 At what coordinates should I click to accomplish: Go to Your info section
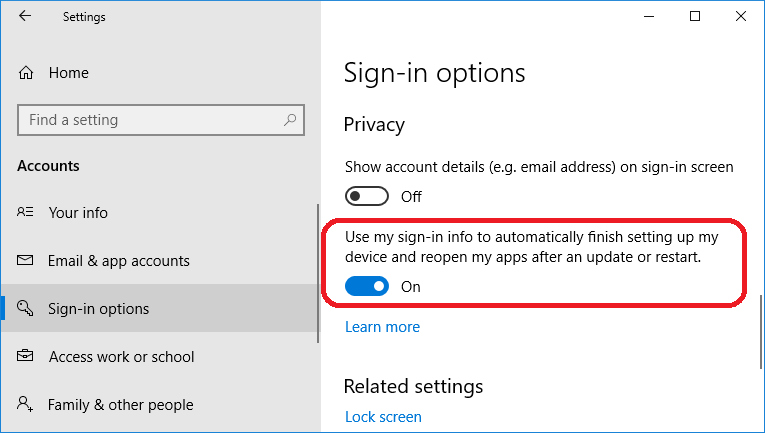(x=78, y=213)
